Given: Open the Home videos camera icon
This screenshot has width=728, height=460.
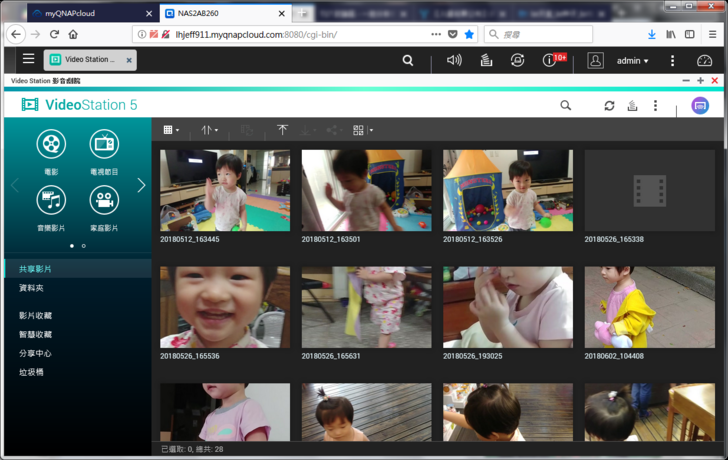Looking at the screenshot, I should (104, 200).
